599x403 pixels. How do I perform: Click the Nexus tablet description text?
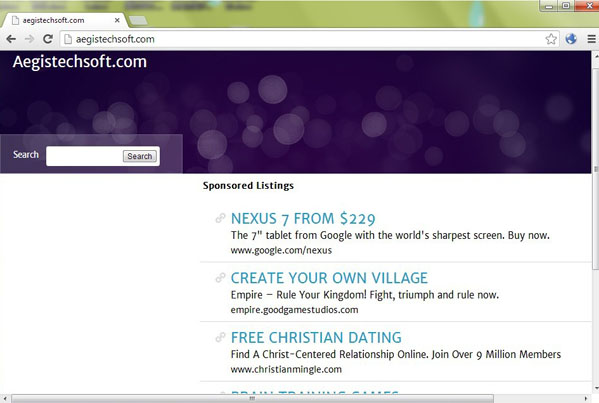390,235
